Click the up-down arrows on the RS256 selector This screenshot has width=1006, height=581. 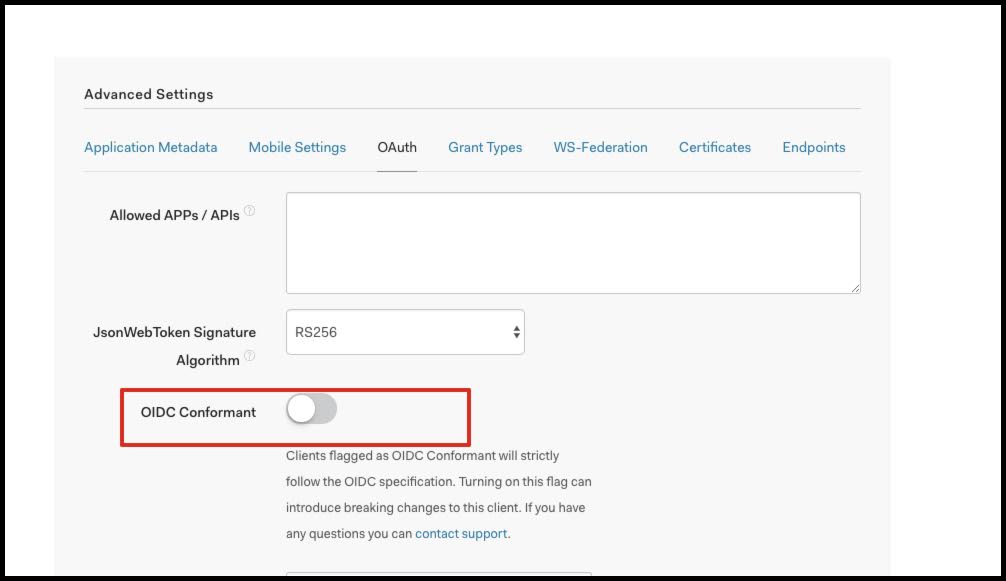point(516,332)
